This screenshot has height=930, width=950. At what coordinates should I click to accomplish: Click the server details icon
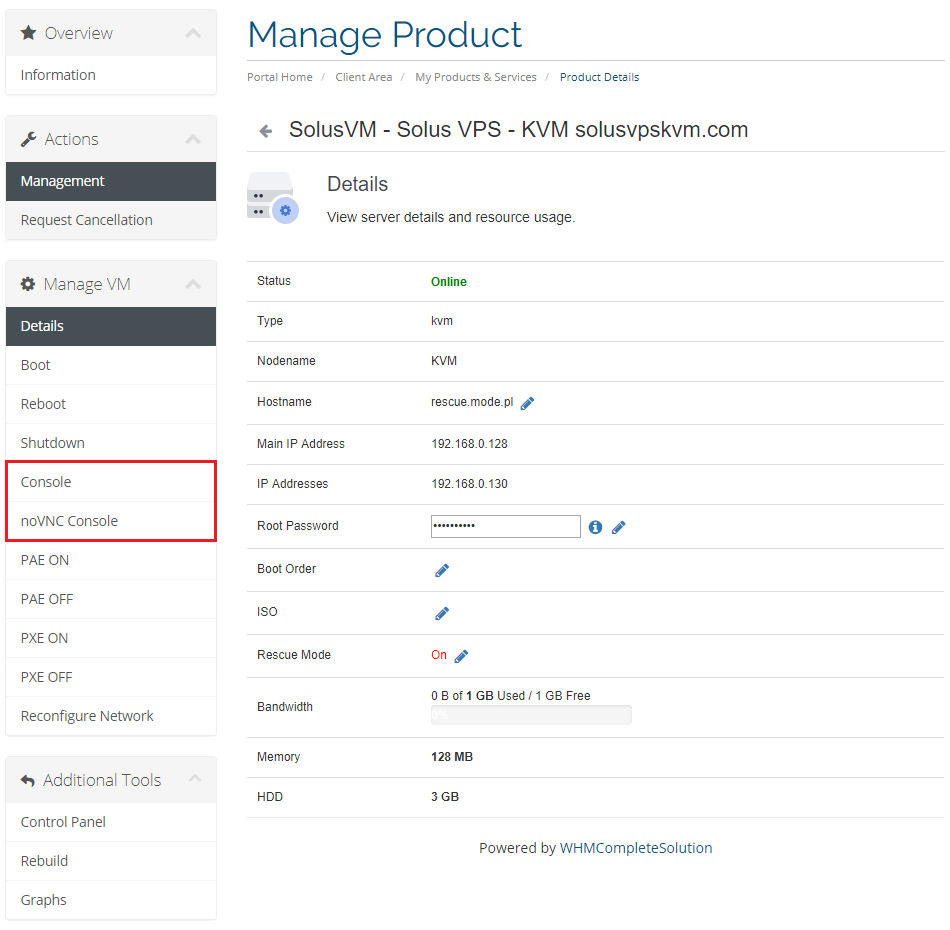tap(273, 198)
